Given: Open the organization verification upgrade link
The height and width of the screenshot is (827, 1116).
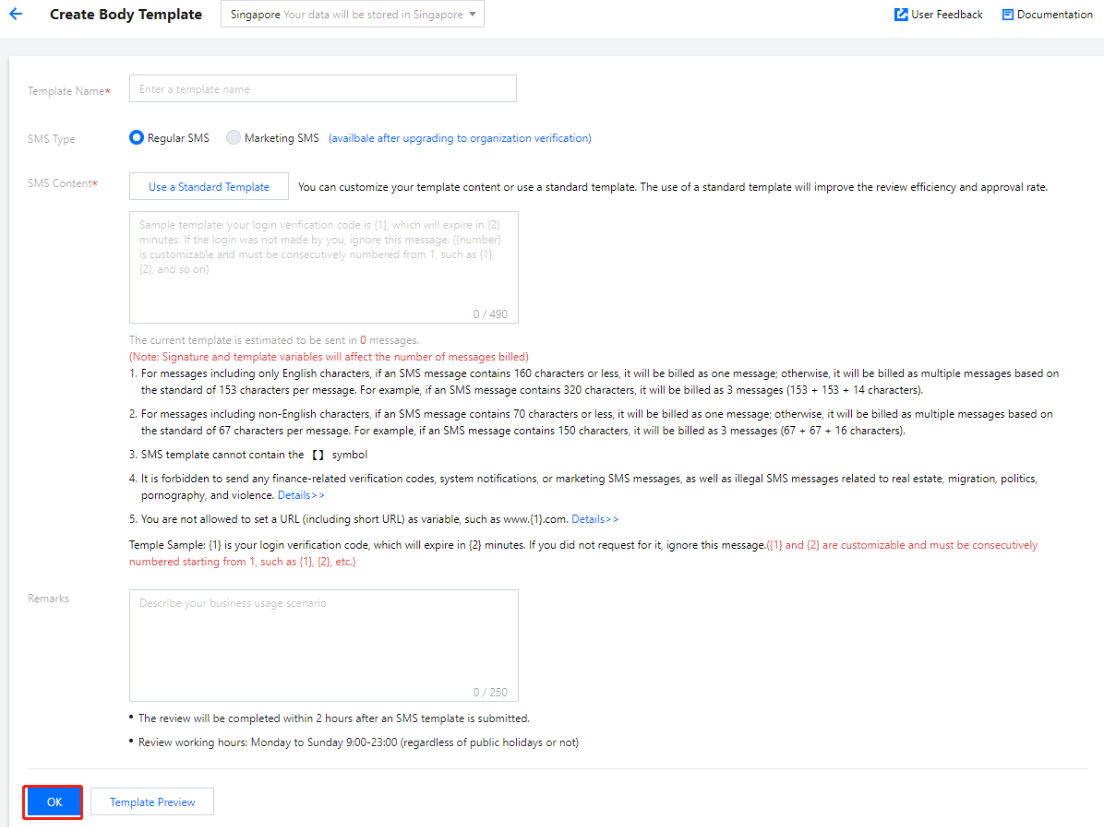Looking at the screenshot, I should point(460,138).
